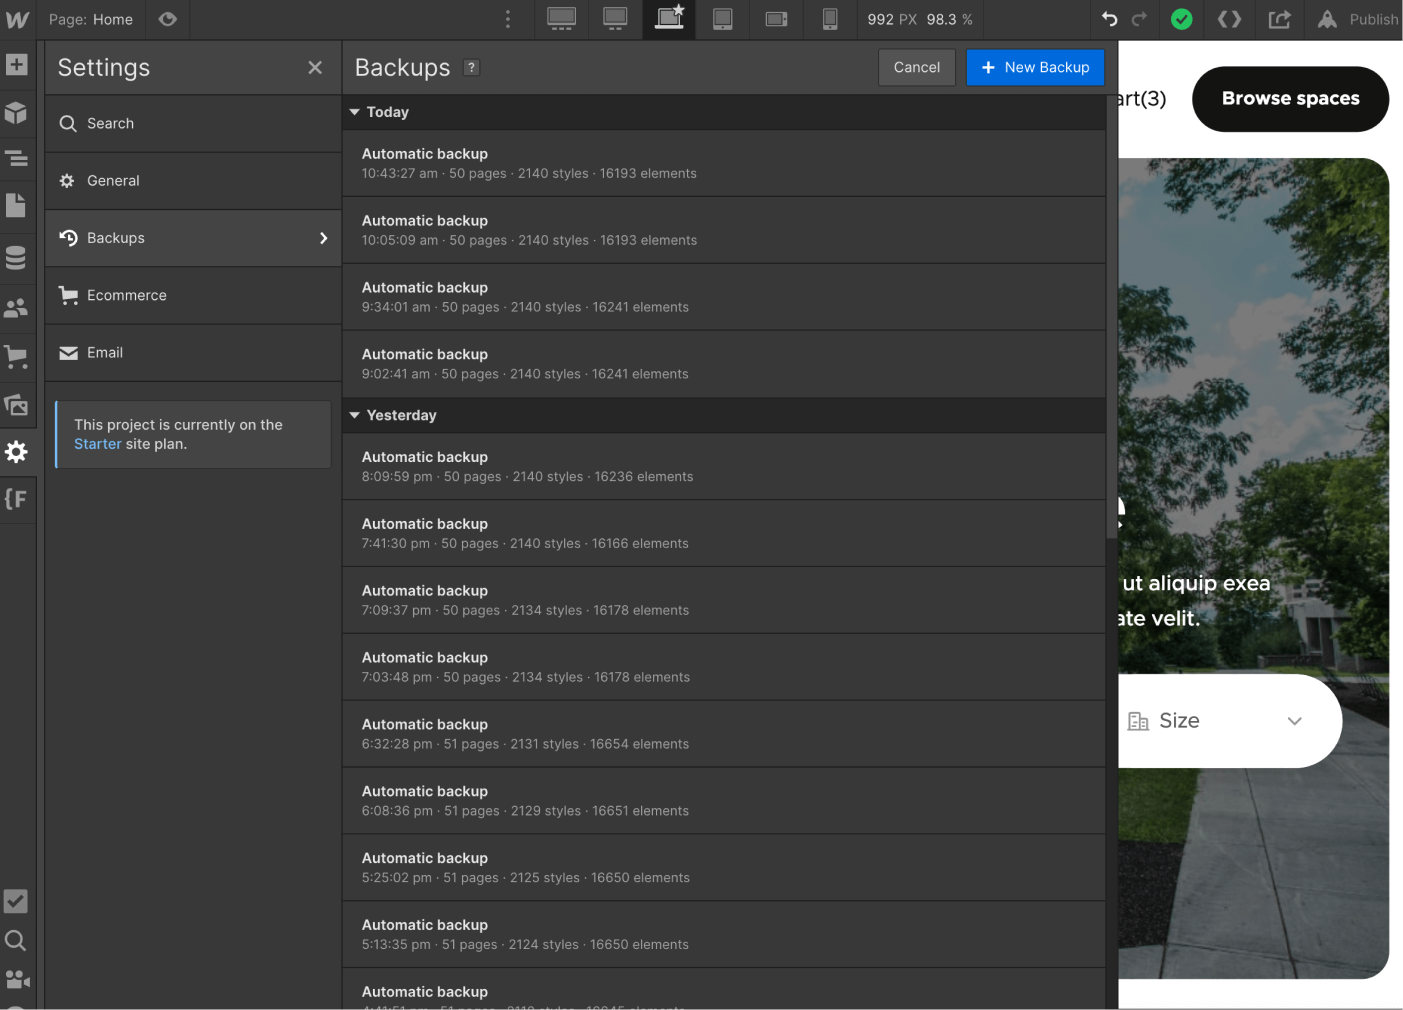Select the 9:34:01 am automatic backup
1403x1010 pixels.
pos(724,297)
